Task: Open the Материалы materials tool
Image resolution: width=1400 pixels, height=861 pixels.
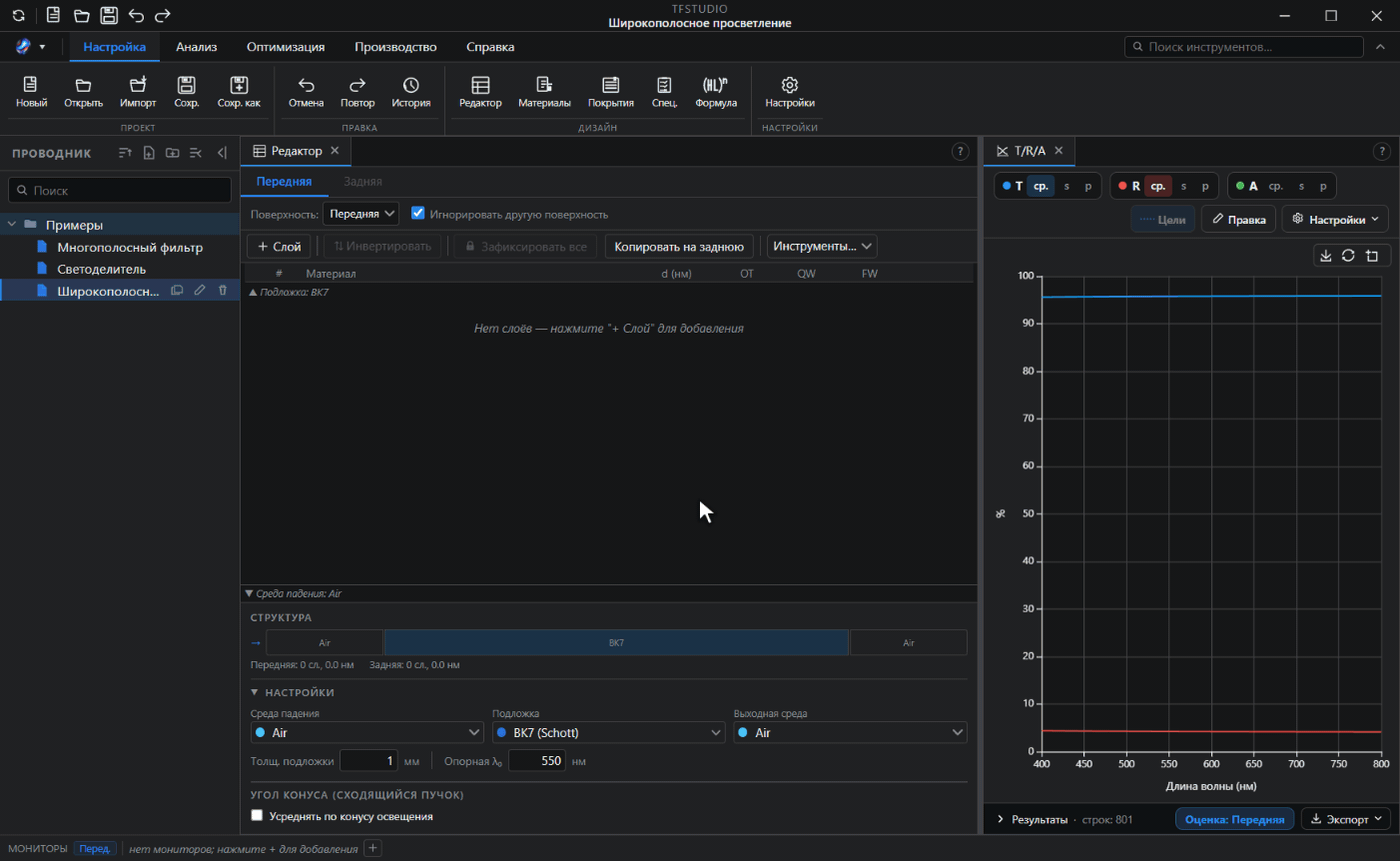Action: [544, 92]
